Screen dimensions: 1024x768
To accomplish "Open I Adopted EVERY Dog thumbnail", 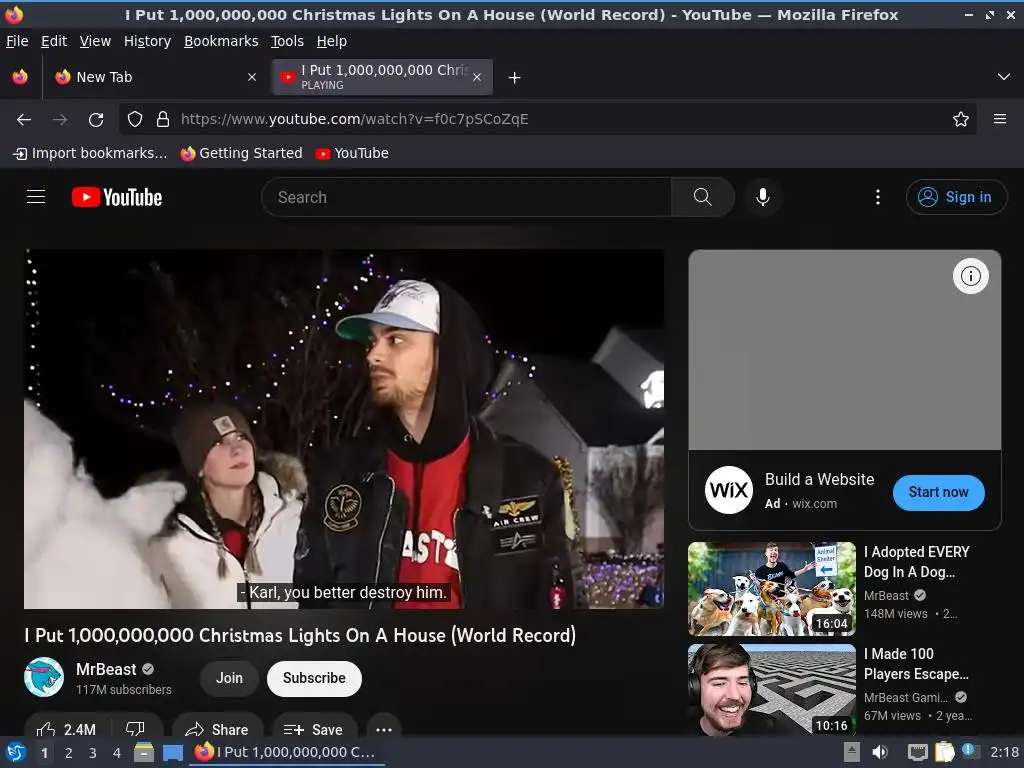I will click(772, 589).
